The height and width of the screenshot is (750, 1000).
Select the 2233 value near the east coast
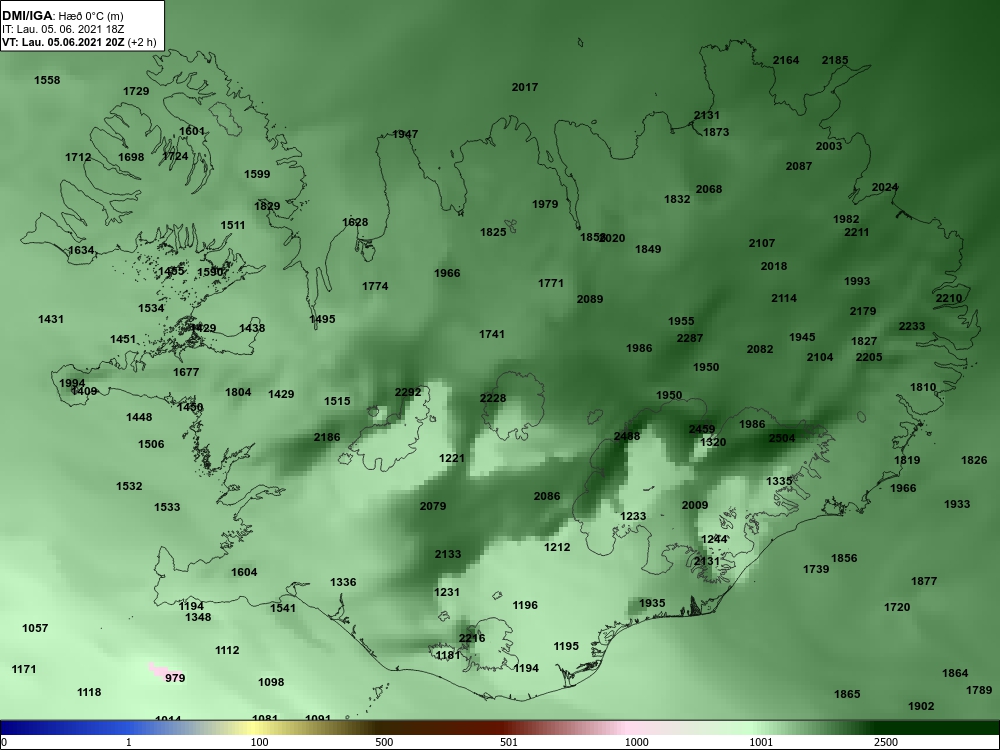[912, 327]
